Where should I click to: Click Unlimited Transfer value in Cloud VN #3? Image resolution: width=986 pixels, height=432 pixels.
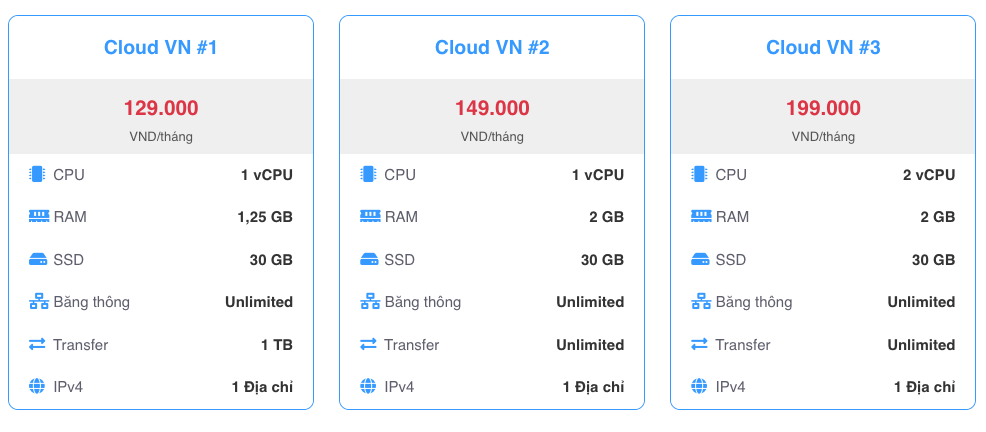(922, 345)
